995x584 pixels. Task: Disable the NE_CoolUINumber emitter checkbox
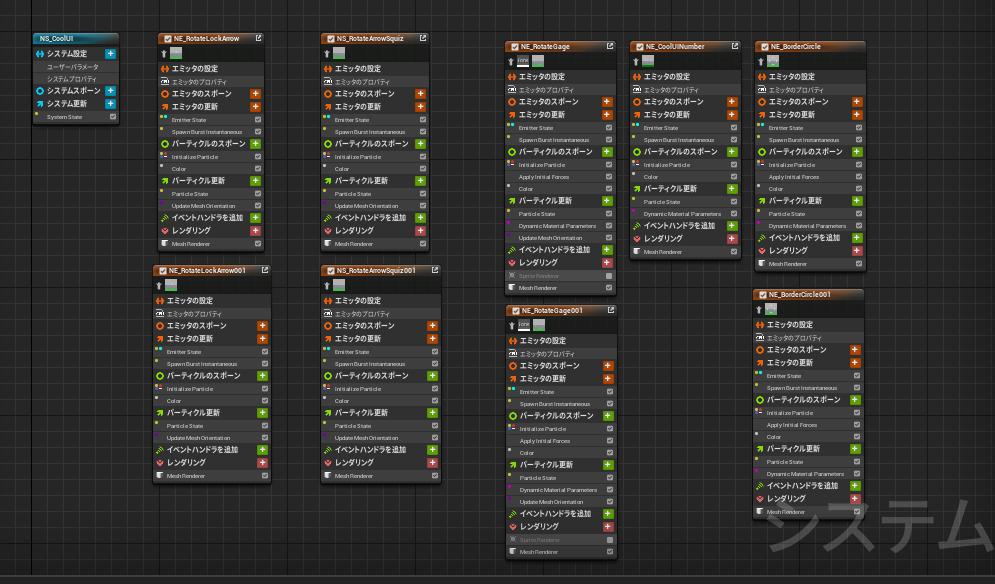pyautogui.click(x=640, y=47)
